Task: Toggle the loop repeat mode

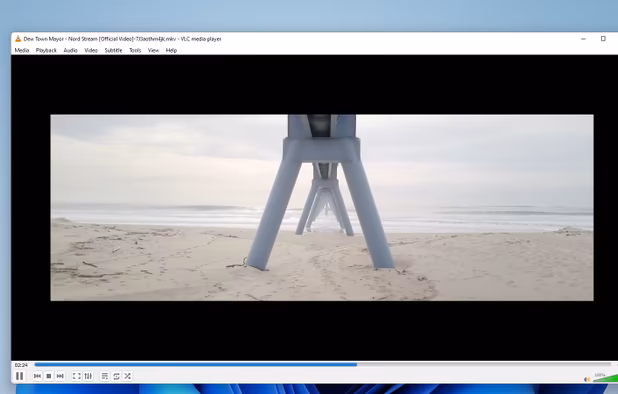Action: (116, 376)
